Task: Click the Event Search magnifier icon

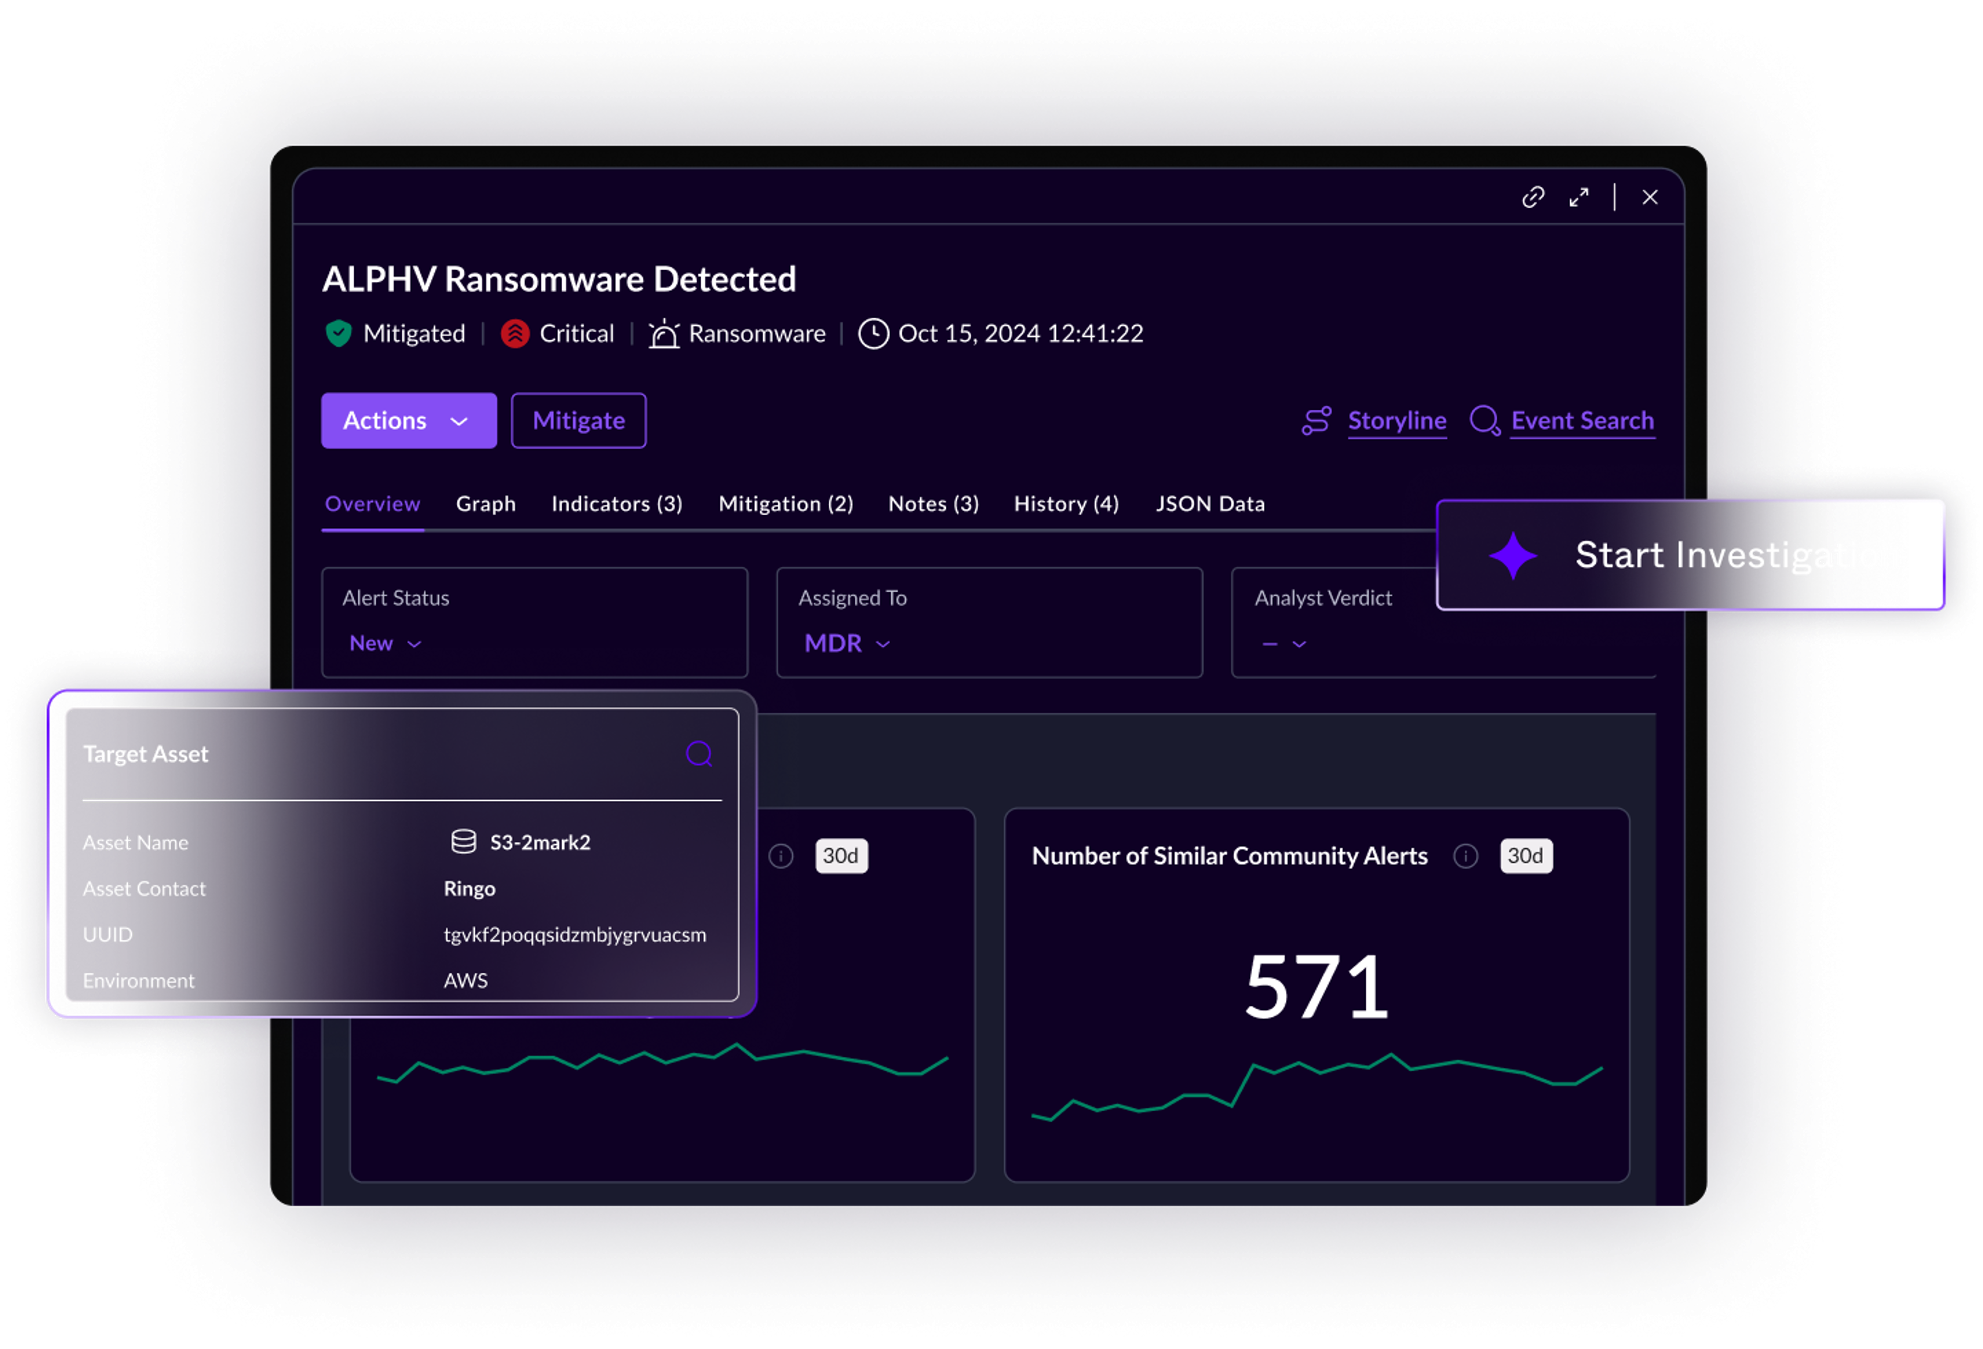Action: coord(1484,421)
